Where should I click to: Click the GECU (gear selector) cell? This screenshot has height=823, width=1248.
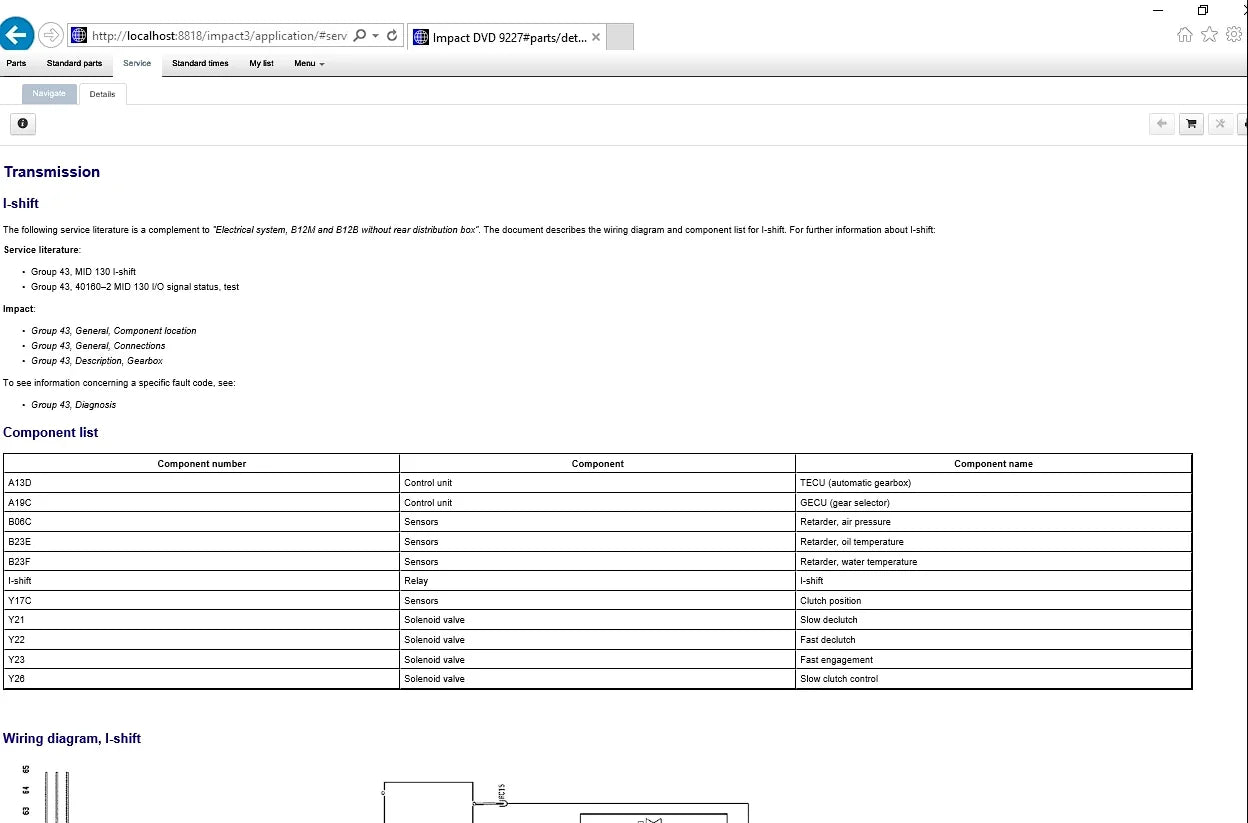point(993,503)
